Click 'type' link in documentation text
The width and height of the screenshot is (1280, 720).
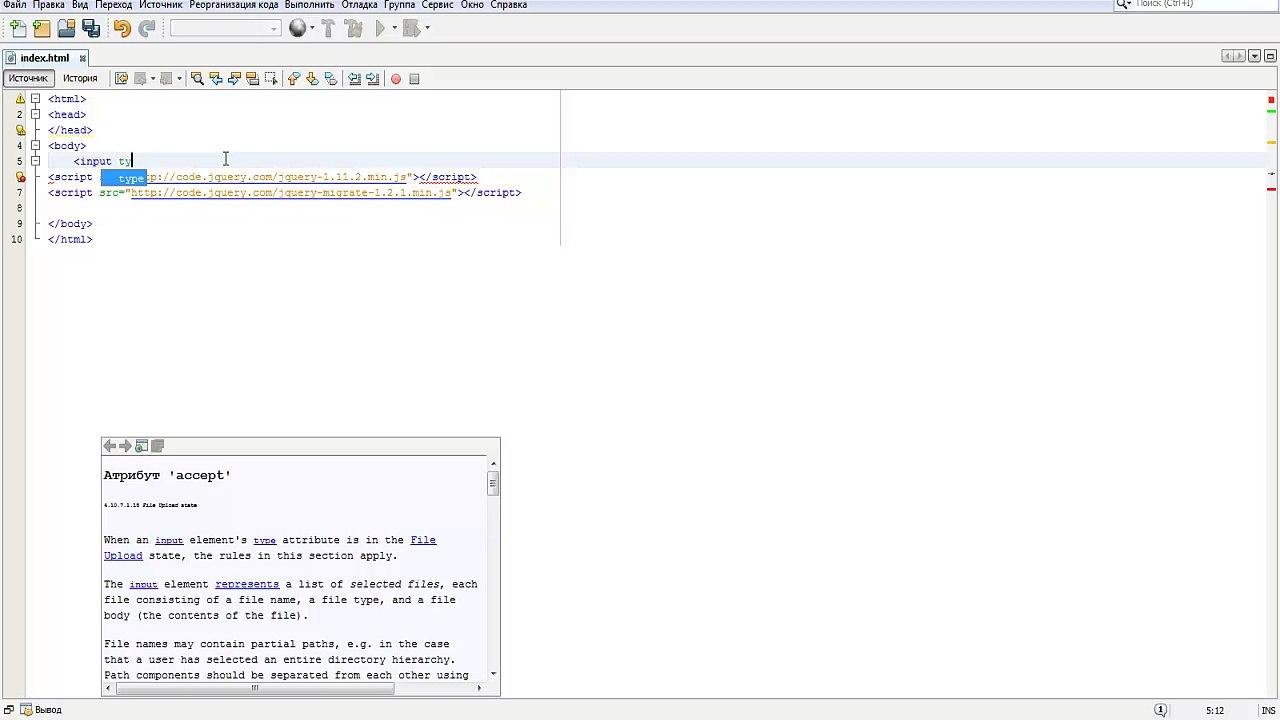pos(264,540)
